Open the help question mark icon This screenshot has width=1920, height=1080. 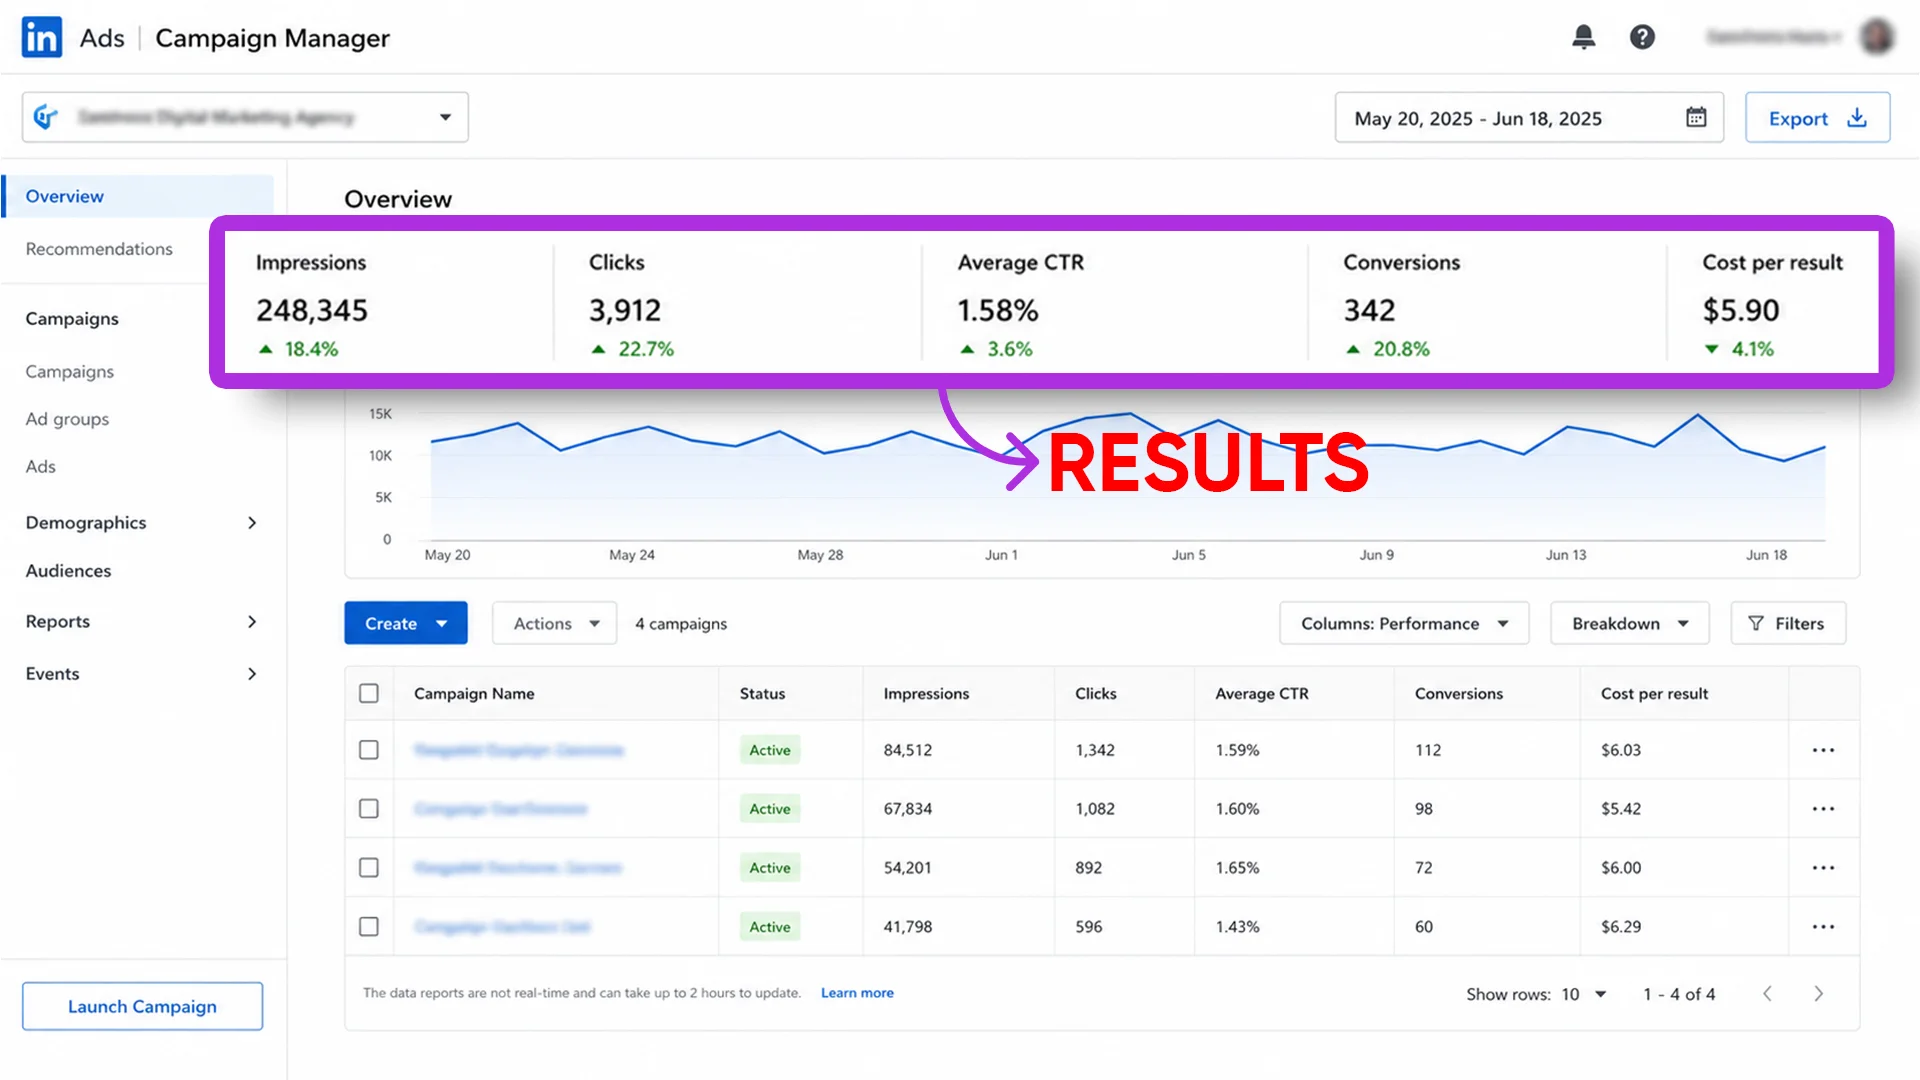tap(1642, 38)
